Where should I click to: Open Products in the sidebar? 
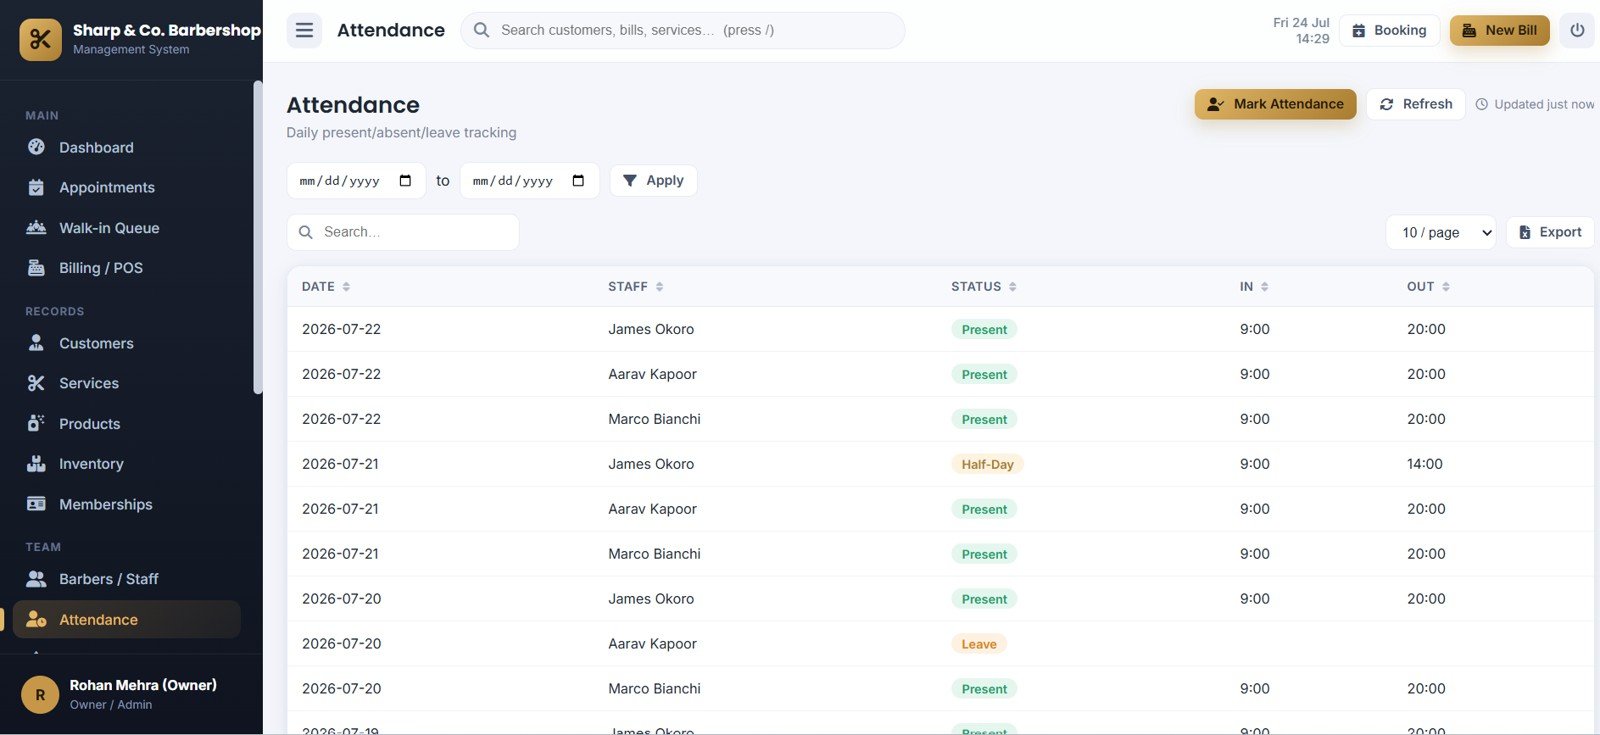tap(127, 423)
